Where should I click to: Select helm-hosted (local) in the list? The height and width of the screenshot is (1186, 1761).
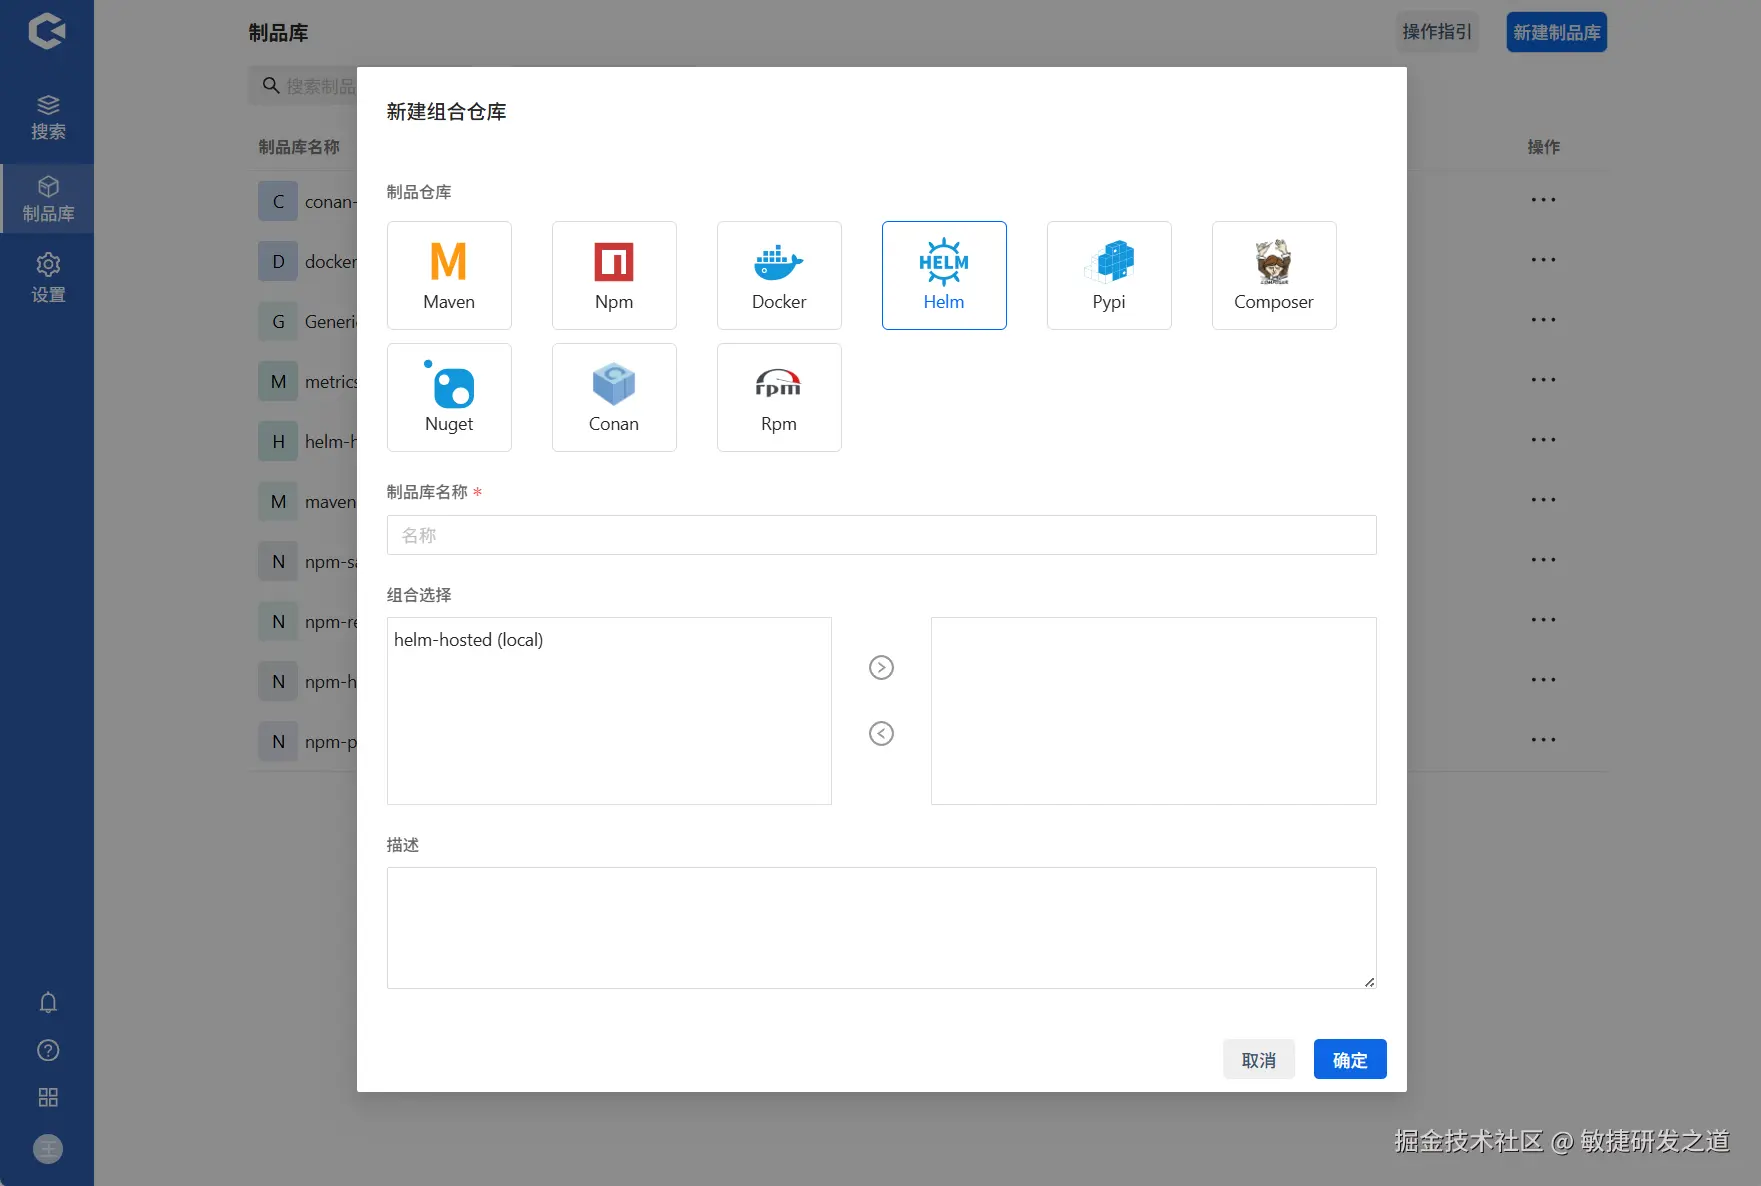pyautogui.click(x=468, y=640)
